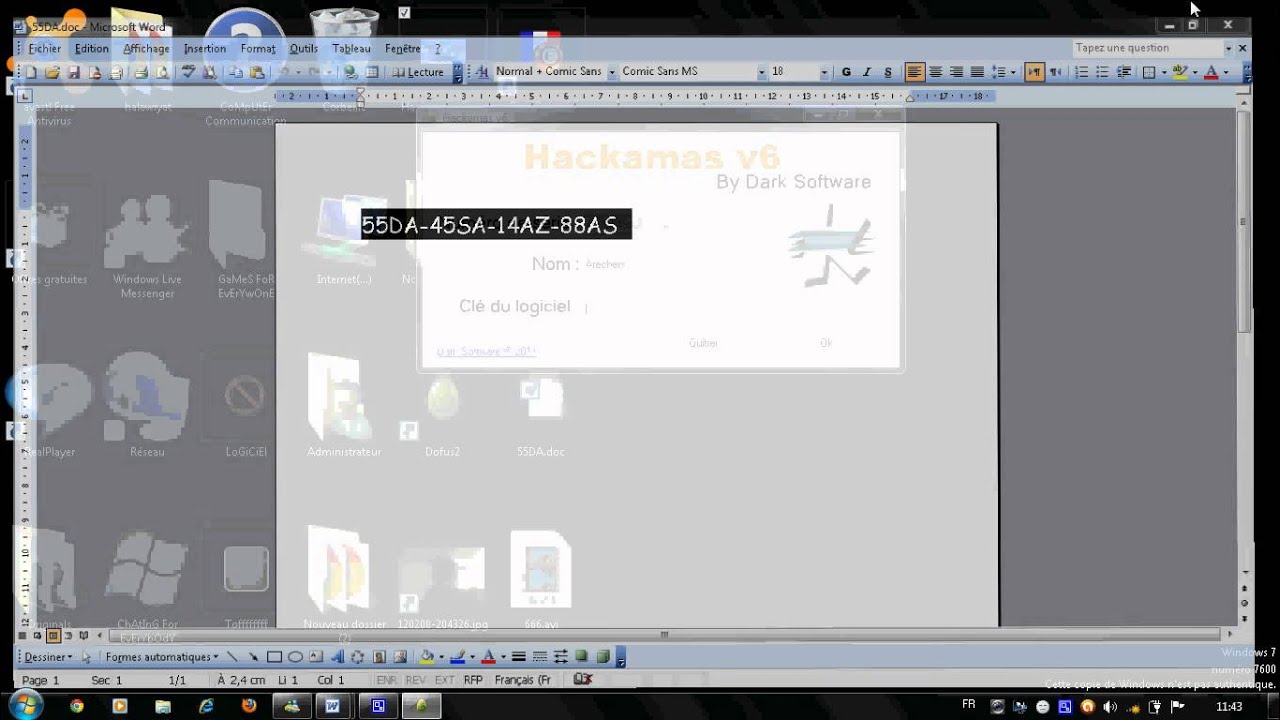The image size is (1280, 720).
Task: Click the font color A in Formatting toolbar
Action: 1211,72
